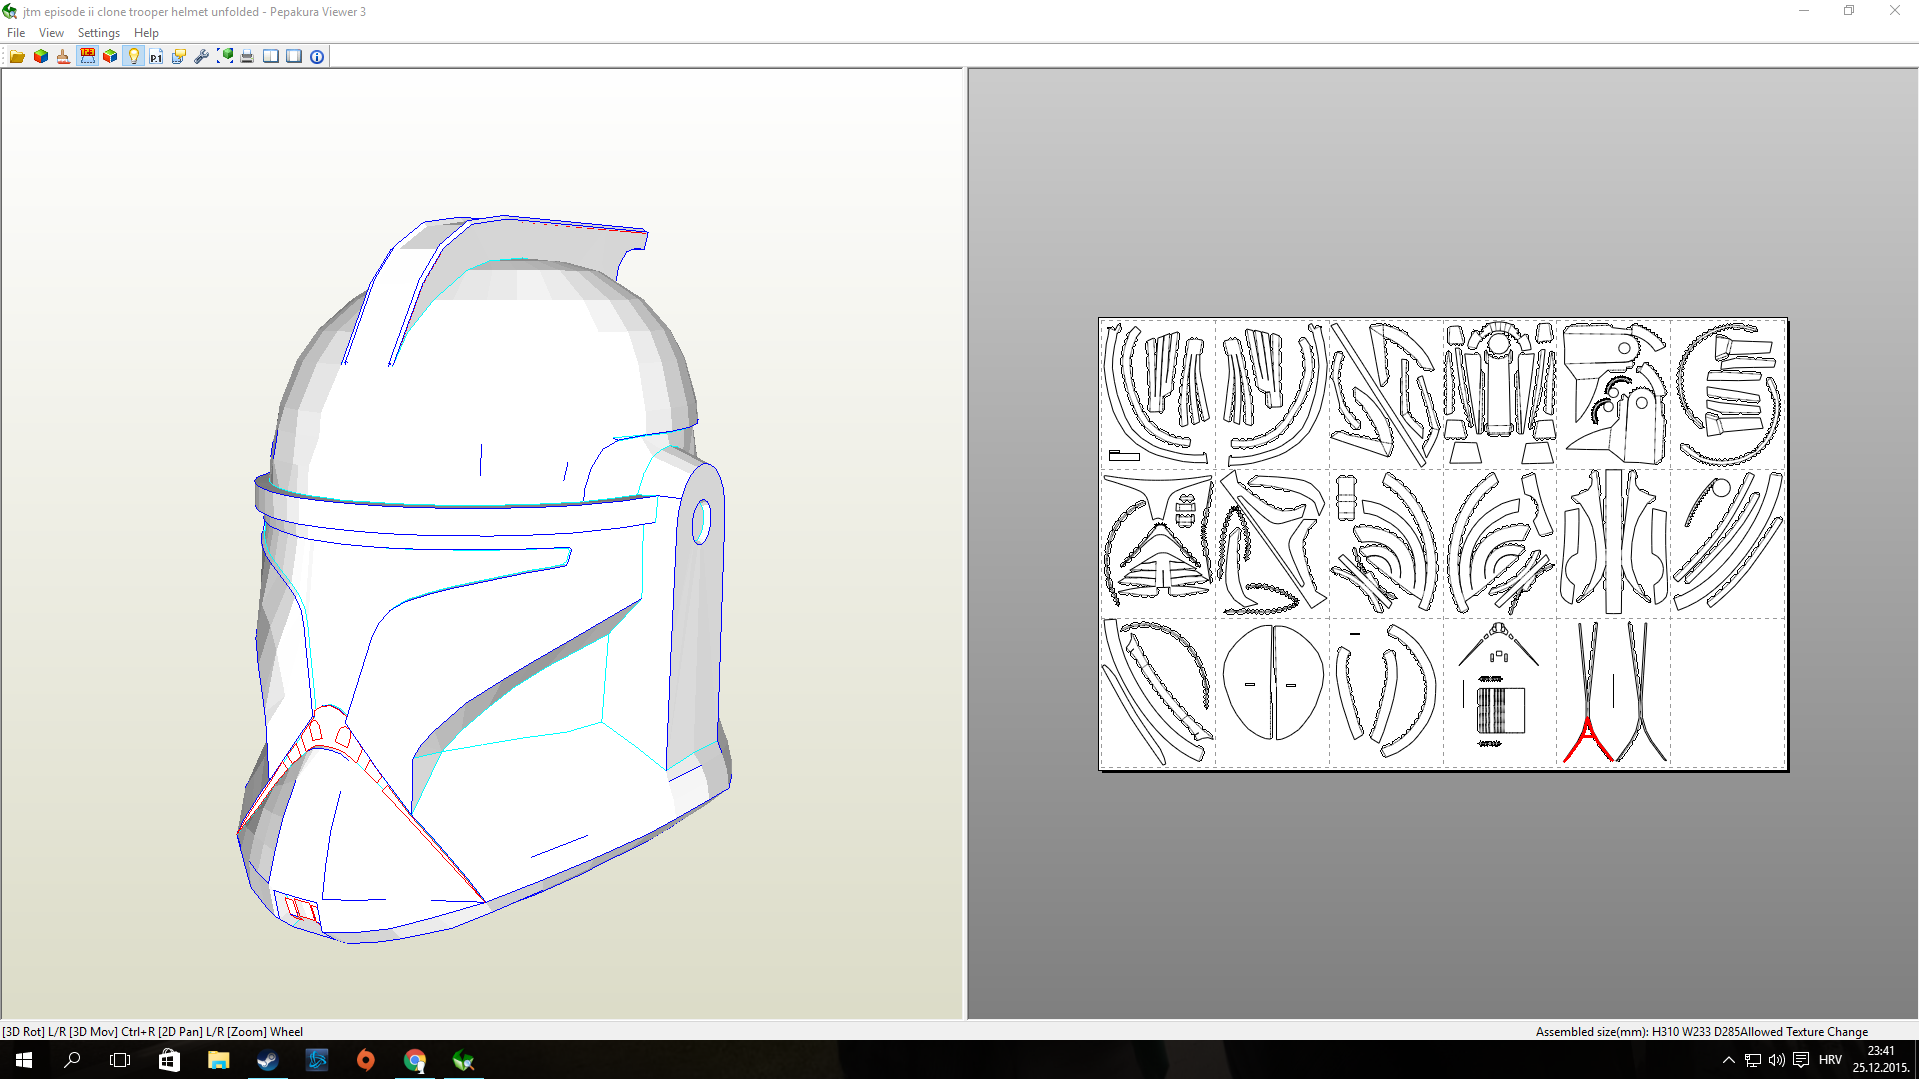
Task: Toggle the solid colored cube view
Action: click(x=41, y=56)
